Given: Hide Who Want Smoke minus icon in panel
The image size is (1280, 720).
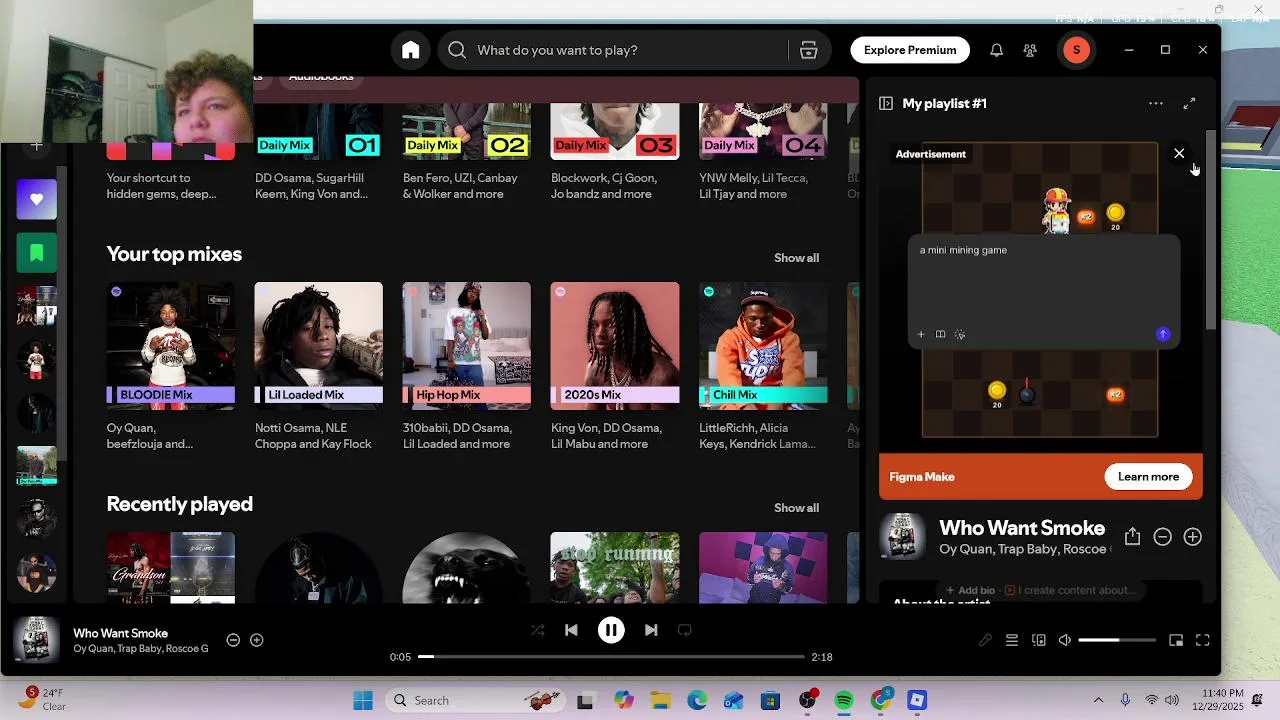Looking at the screenshot, I should [x=1162, y=537].
